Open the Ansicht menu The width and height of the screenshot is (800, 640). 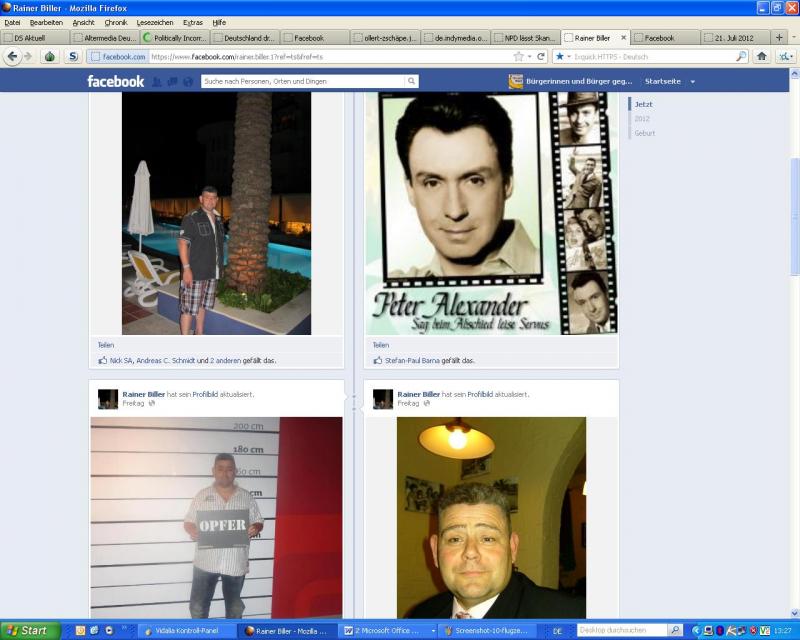[x=83, y=22]
